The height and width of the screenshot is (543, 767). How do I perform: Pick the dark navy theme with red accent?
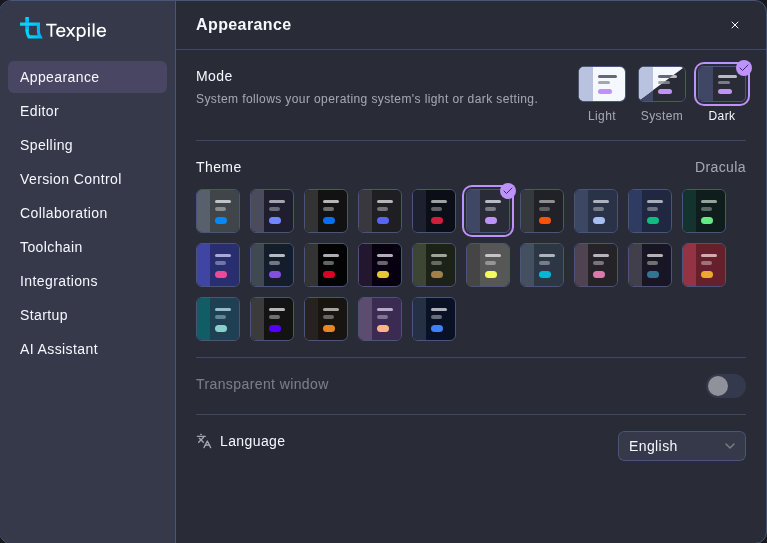pyautogui.click(x=434, y=211)
